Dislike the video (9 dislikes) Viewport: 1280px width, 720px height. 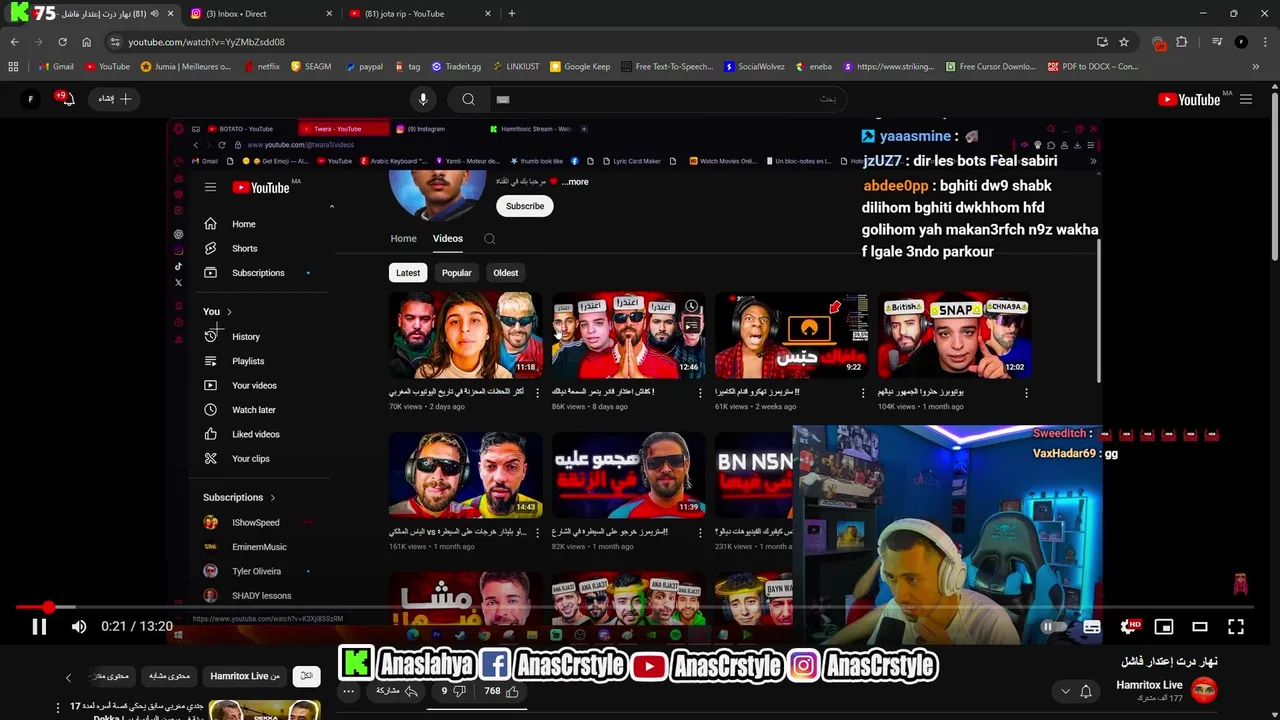point(453,691)
